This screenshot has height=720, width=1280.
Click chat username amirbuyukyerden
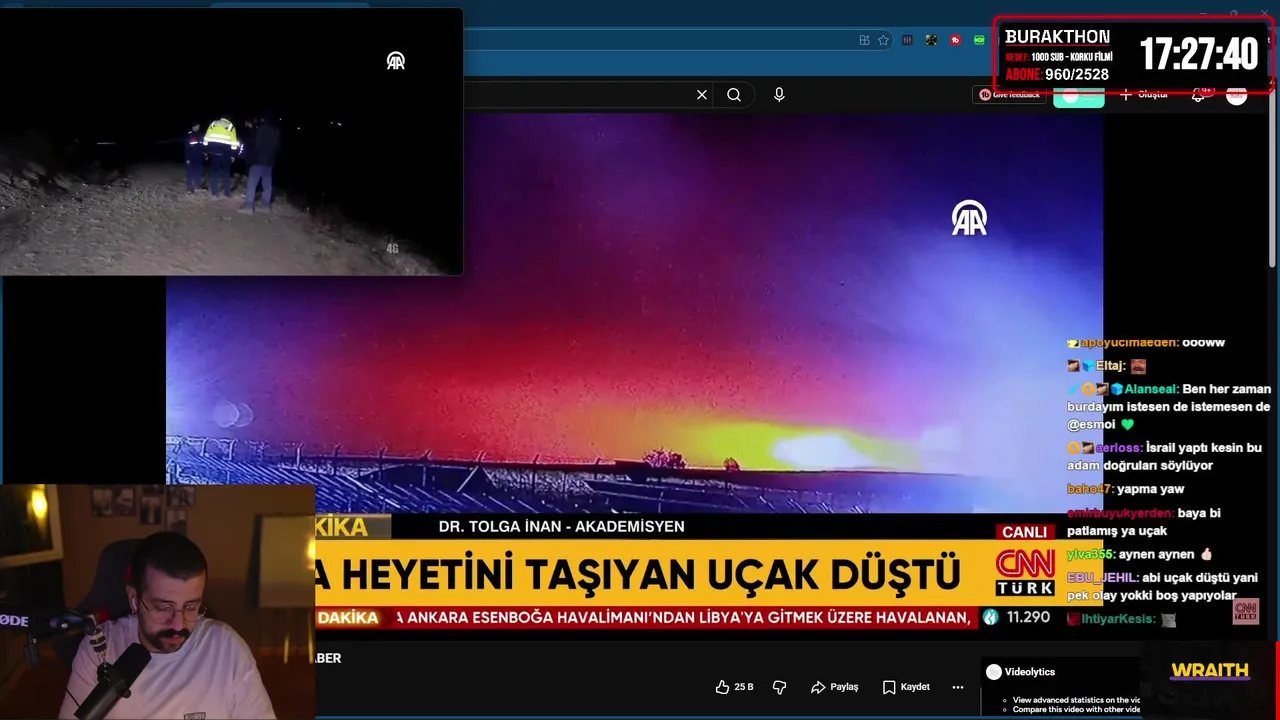pyautogui.click(x=1120, y=513)
